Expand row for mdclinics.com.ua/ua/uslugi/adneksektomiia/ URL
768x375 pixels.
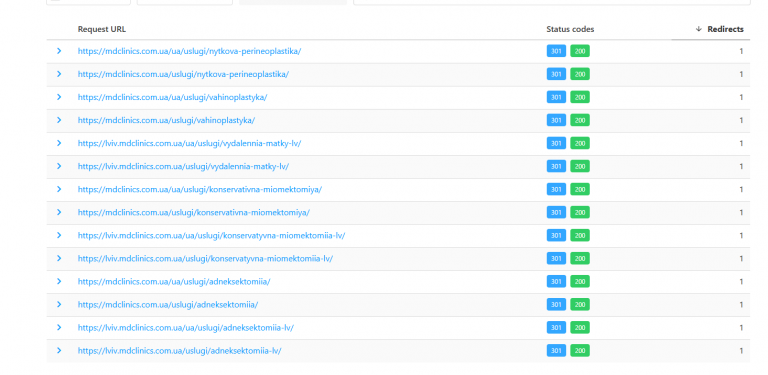(x=59, y=281)
